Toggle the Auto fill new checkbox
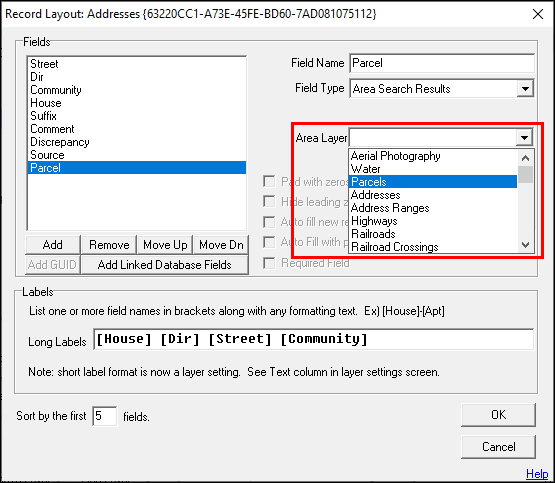 pos(269,222)
